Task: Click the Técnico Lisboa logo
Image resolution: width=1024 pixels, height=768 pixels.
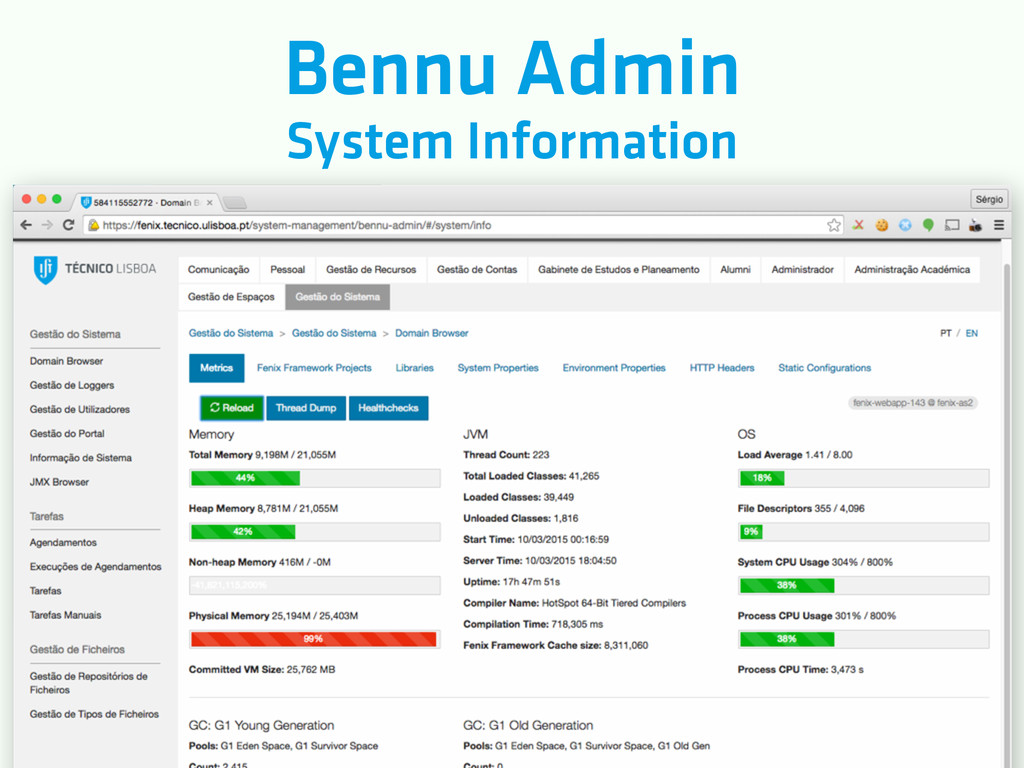Action: 95,269
